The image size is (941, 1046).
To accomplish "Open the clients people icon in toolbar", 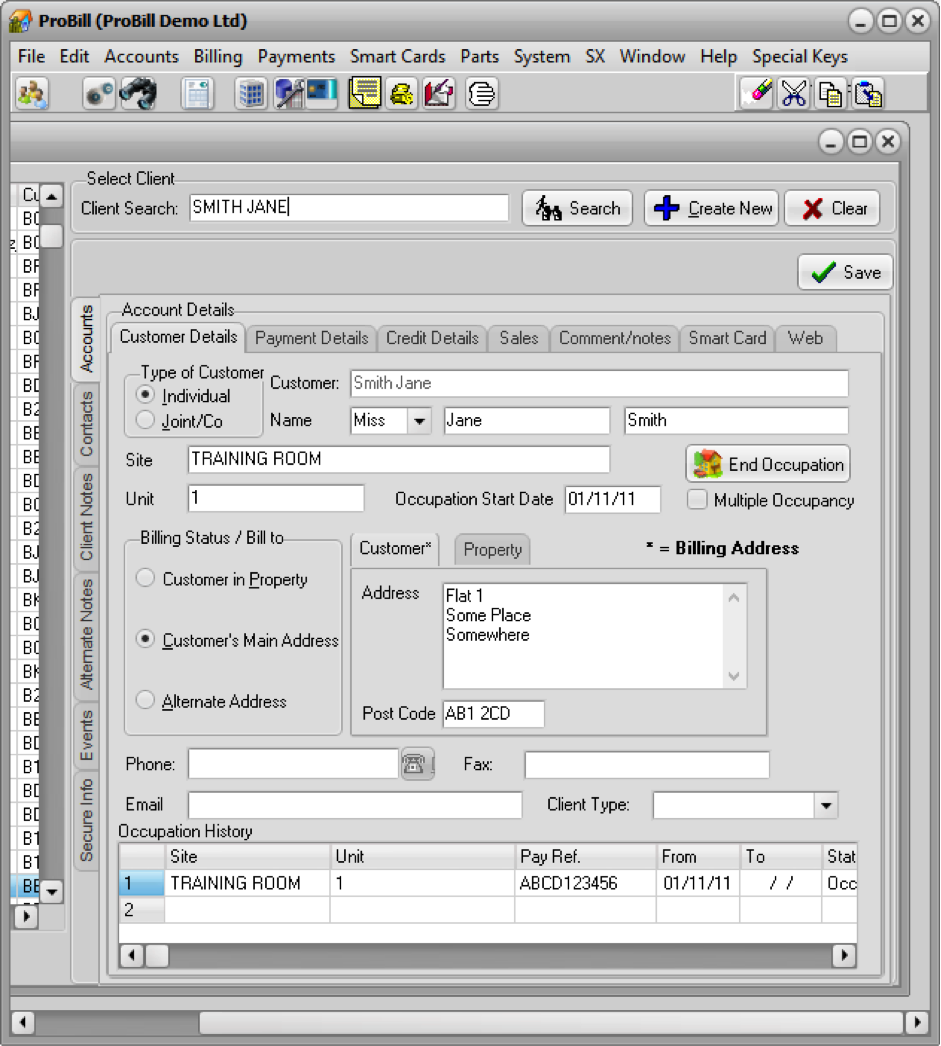I will (32, 93).
